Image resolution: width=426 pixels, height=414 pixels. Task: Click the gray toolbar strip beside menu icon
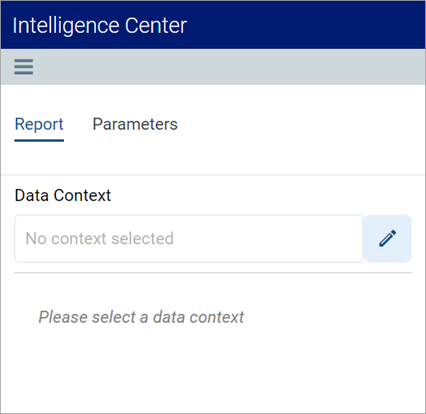tap(229, 67)
